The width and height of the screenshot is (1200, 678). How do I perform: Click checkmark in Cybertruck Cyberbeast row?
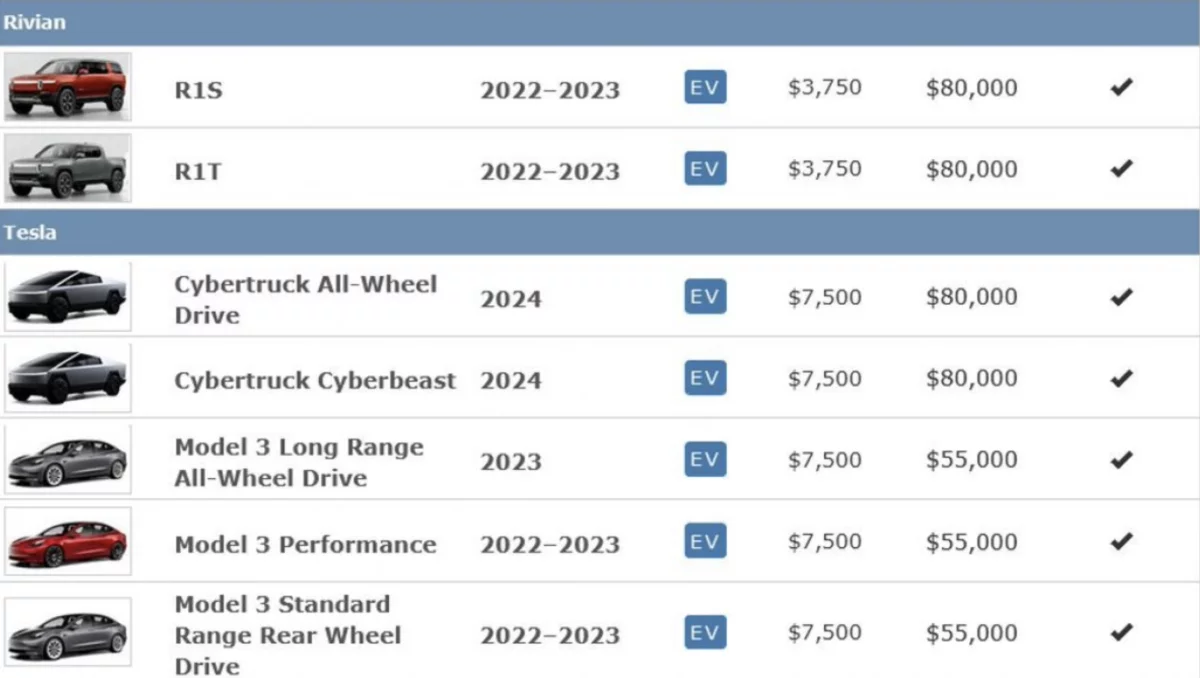(1121, 379)
